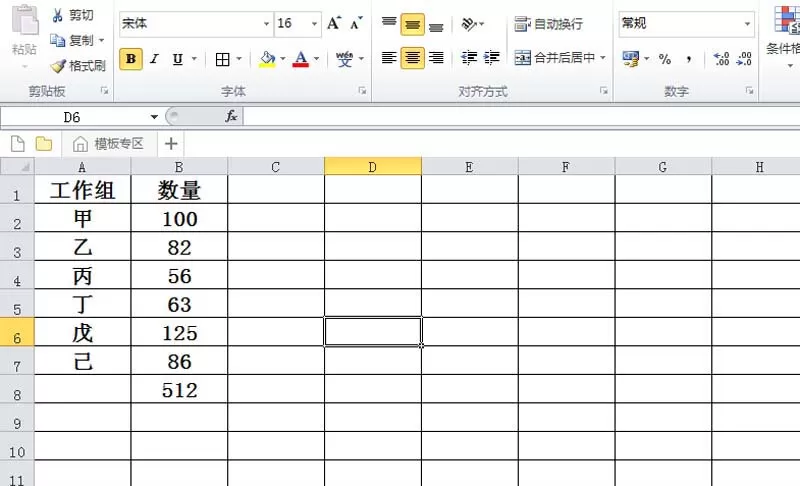Open the font size 16 dropdown
This screenshot has height=486, width=800.
click(314, 24)
